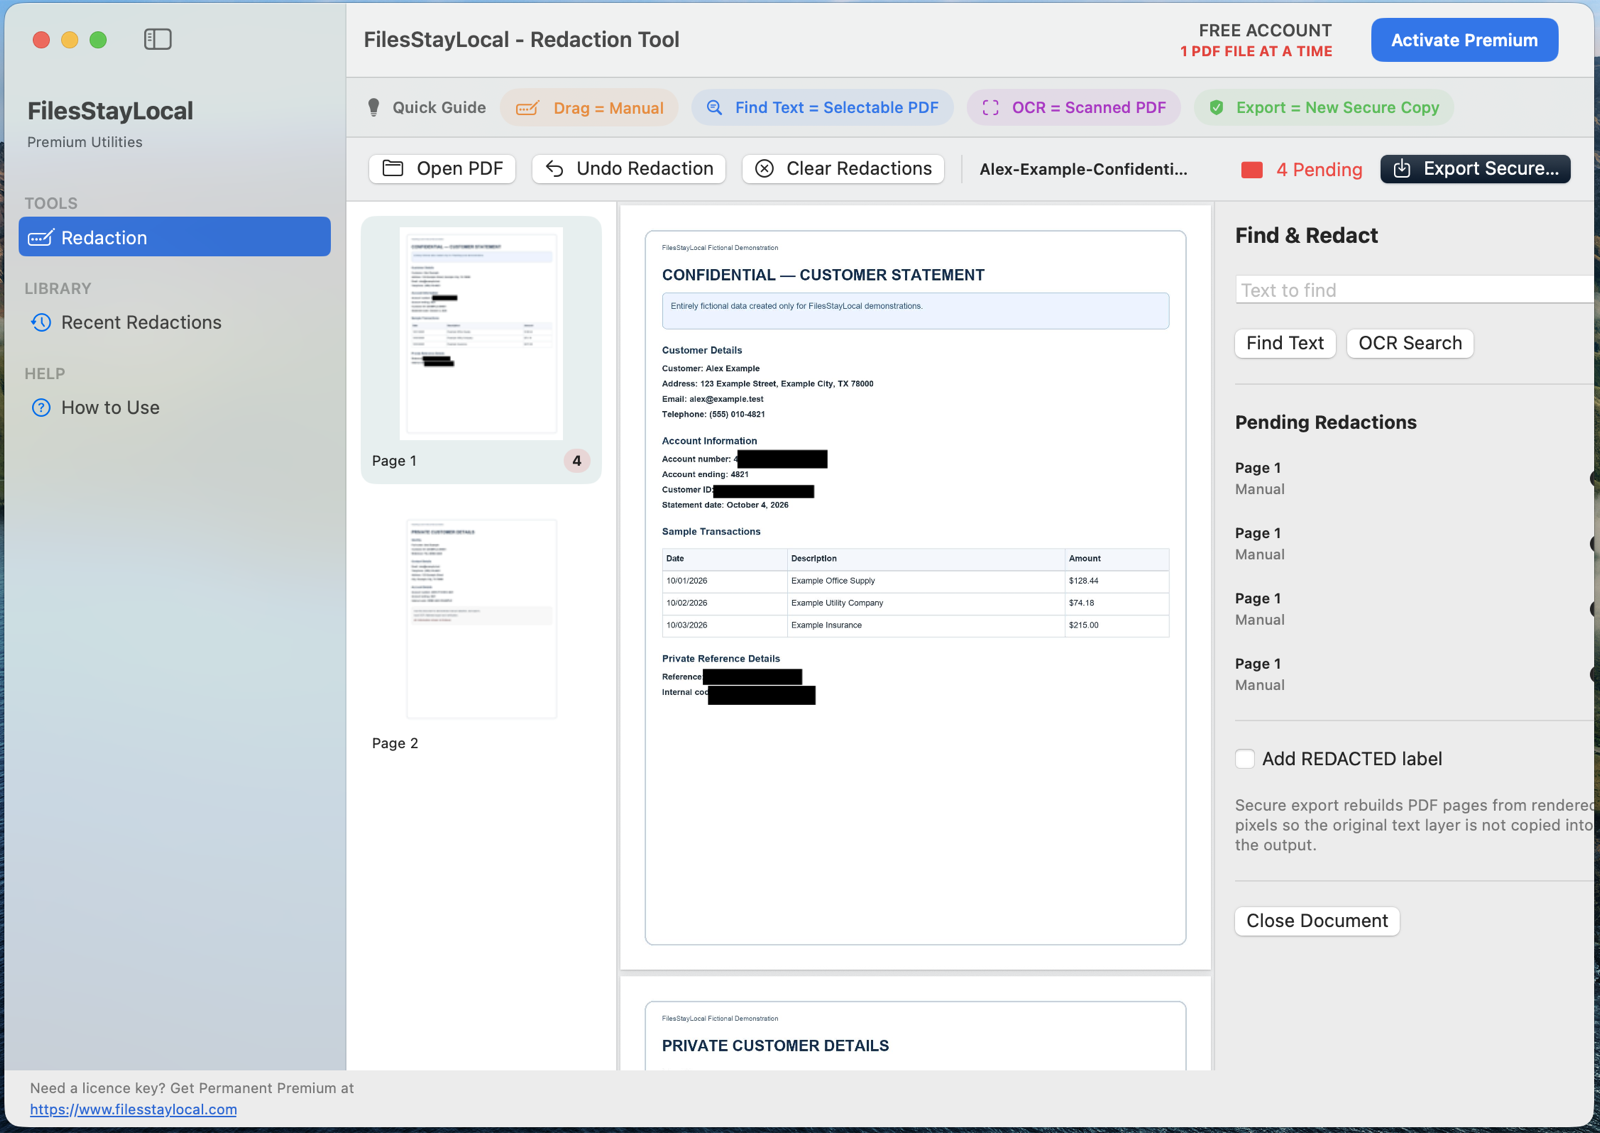This screenshot has height=1133, width=1600.
Task: Click the Undo Redaction arrow icon
Action: click(555, 168)
